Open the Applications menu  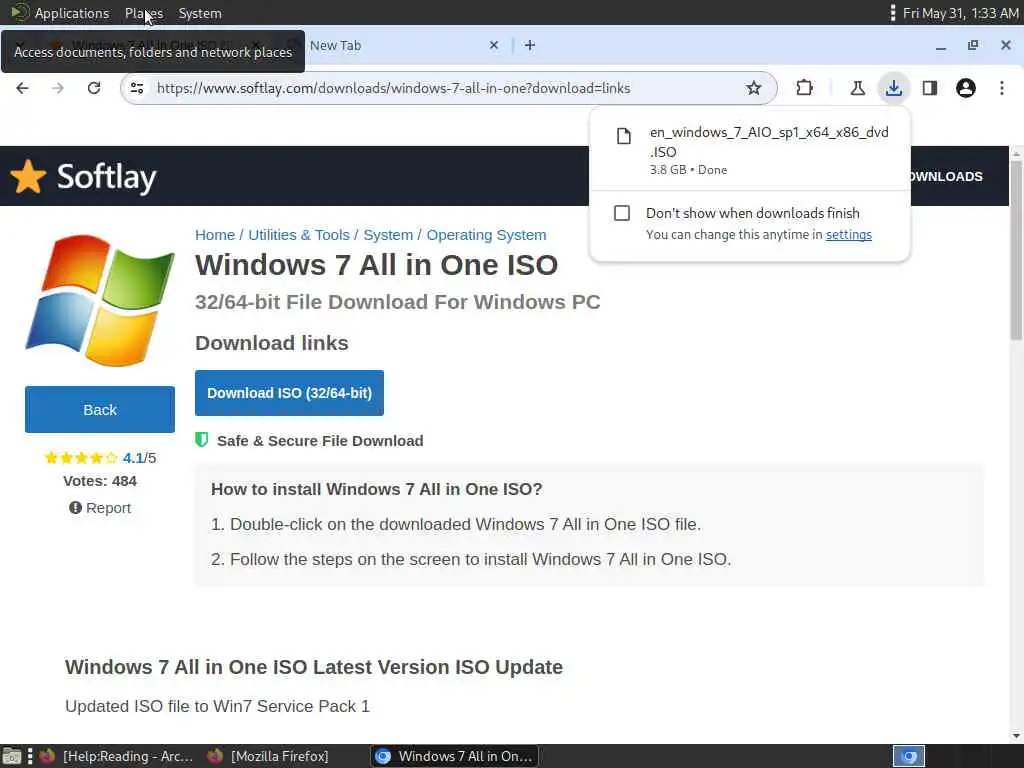[x=72, y=13]
